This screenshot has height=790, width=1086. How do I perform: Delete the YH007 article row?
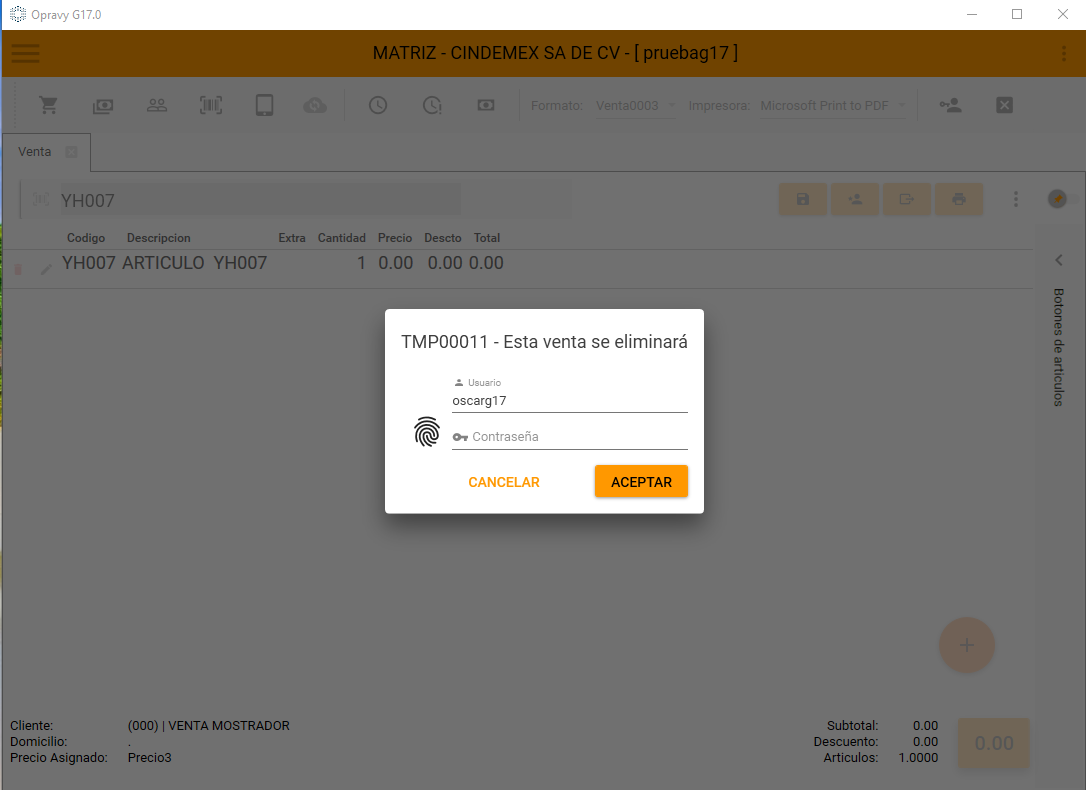pos(18,269)
